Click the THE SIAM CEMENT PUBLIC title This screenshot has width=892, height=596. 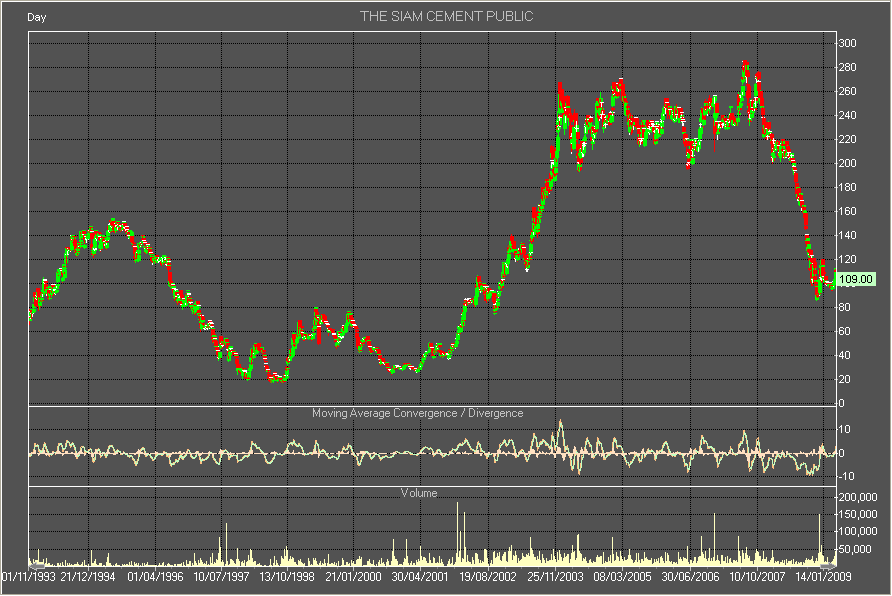click(447, 16)
